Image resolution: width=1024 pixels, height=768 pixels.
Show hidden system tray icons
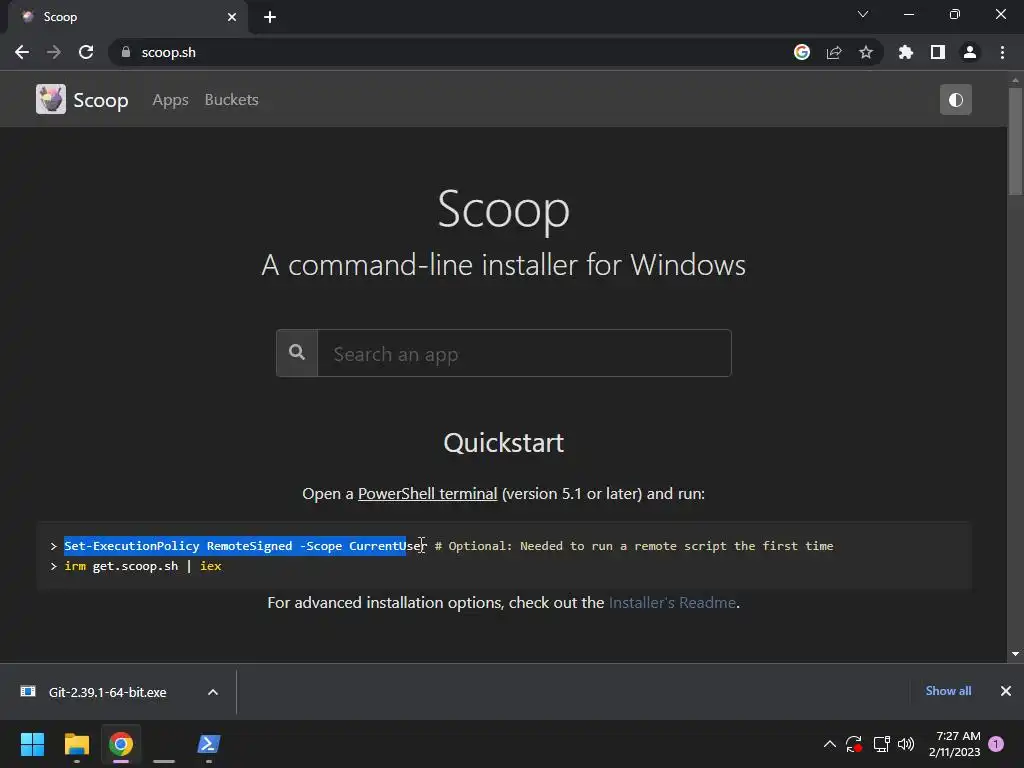(830, 744)
